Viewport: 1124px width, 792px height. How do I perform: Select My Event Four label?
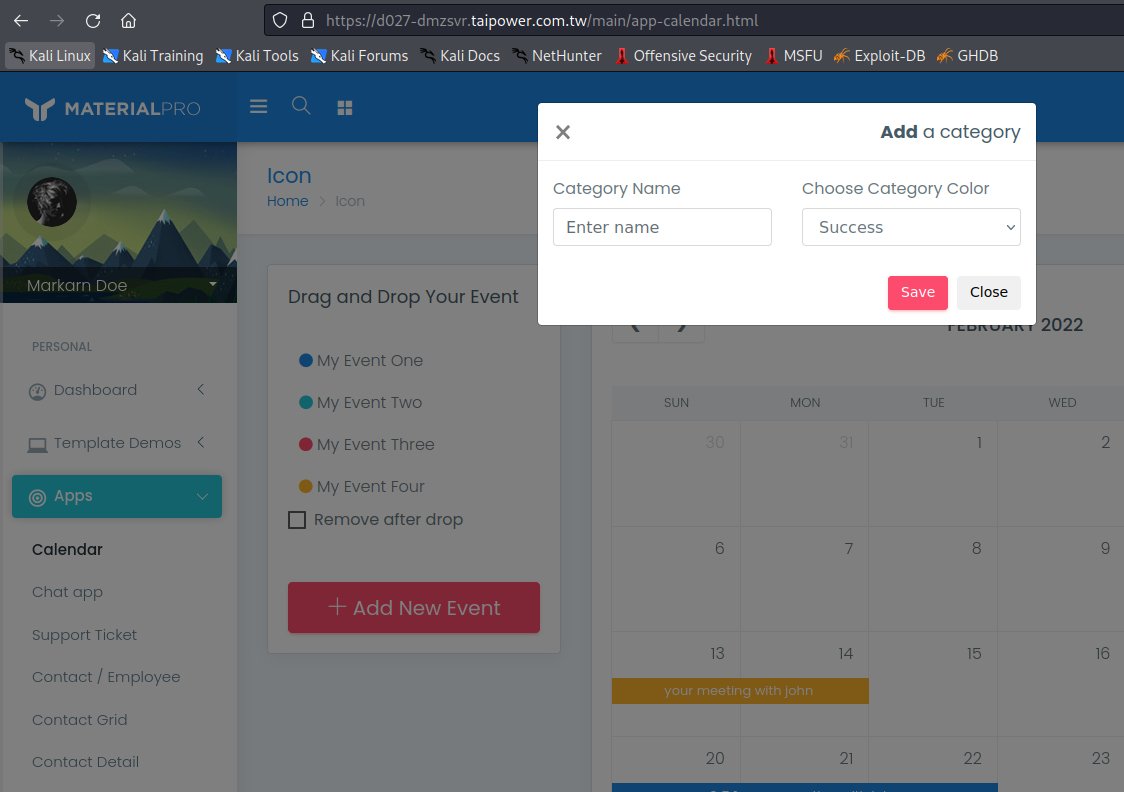371,487
